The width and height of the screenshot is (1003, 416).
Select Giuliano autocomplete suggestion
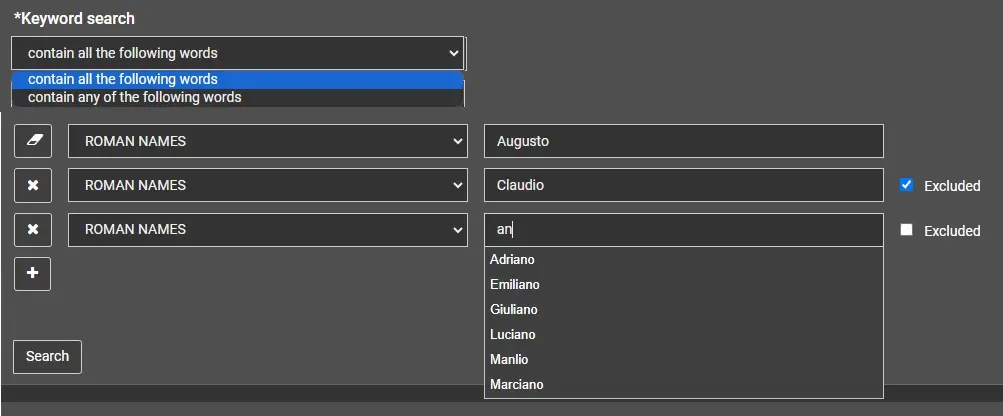coord(514,310)
